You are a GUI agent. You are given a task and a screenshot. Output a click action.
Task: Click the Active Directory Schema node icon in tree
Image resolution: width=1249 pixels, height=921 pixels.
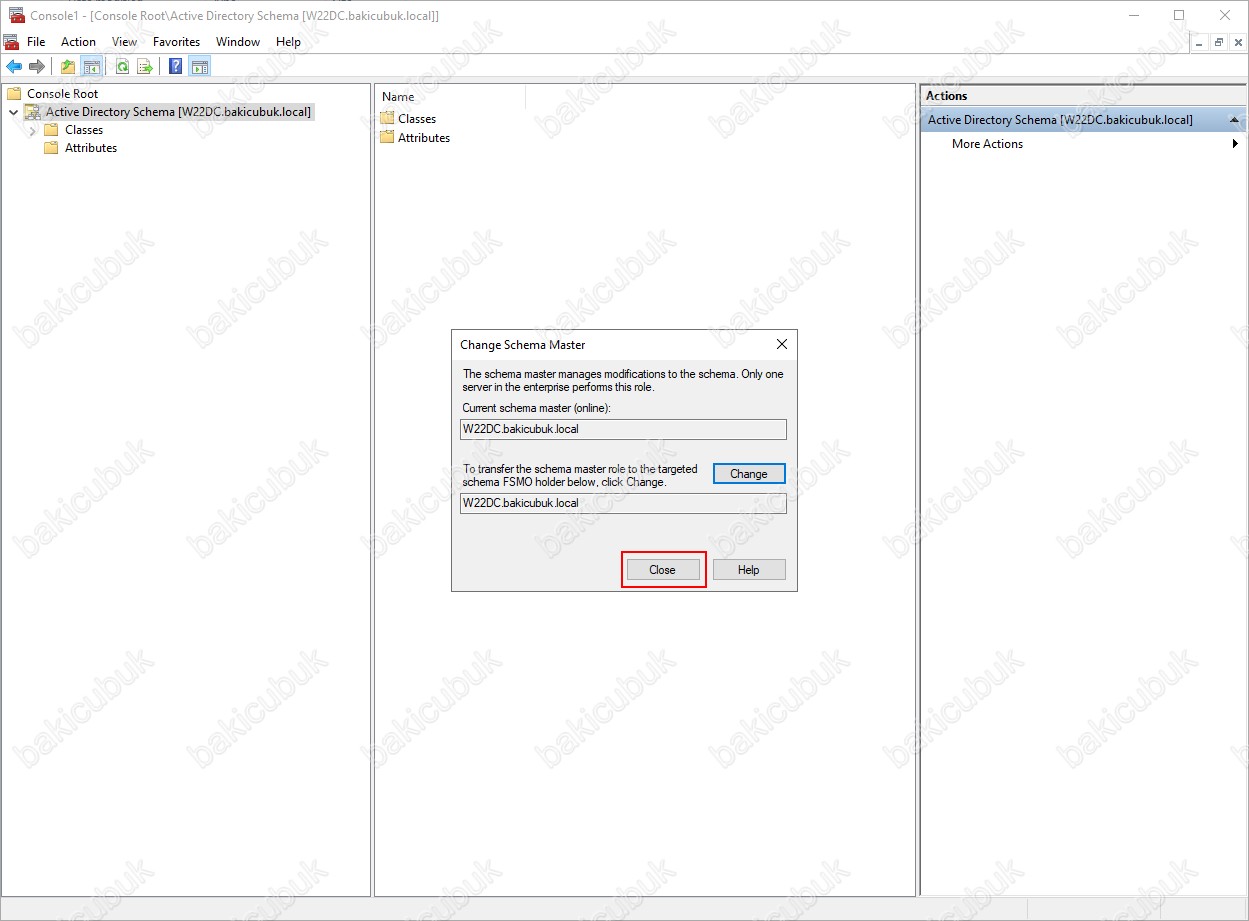coord(33,112)
